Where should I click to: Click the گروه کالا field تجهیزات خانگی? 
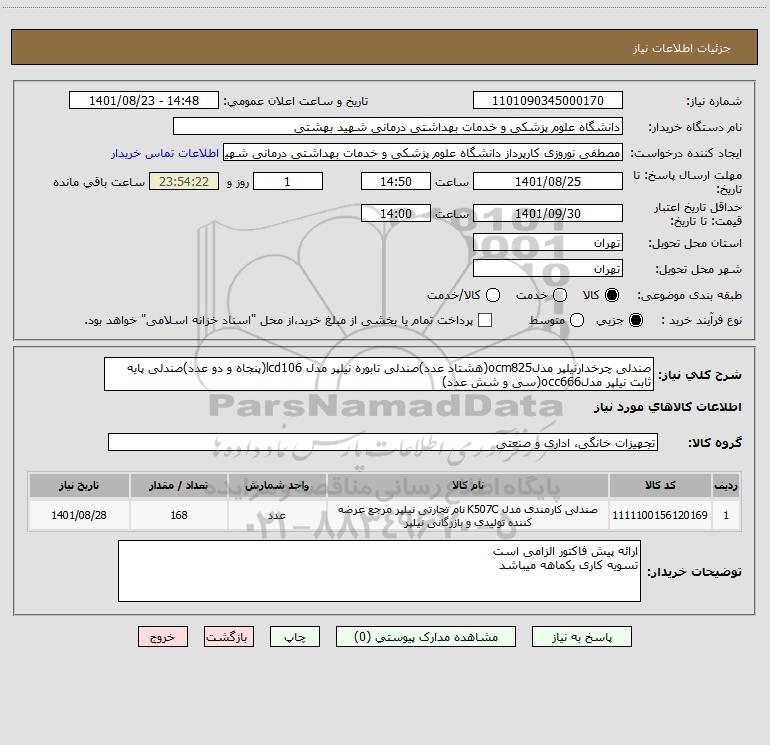click(383, 442)
